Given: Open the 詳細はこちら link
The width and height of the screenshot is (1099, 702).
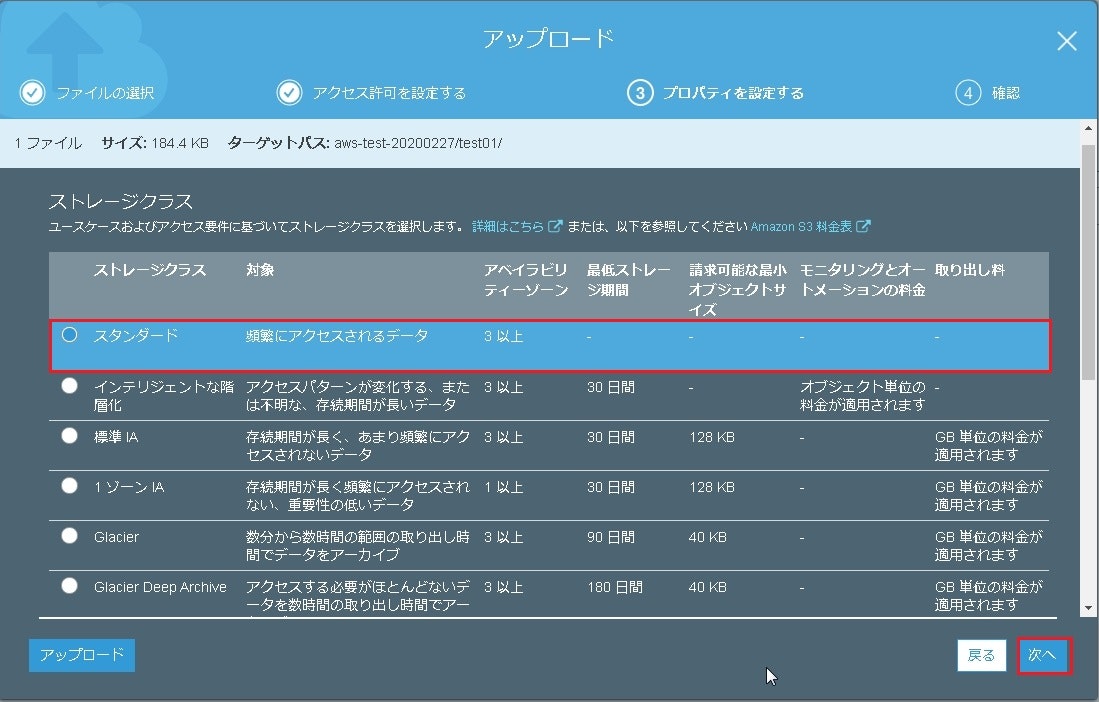Looking at the screenshot, I should point(507,226).
